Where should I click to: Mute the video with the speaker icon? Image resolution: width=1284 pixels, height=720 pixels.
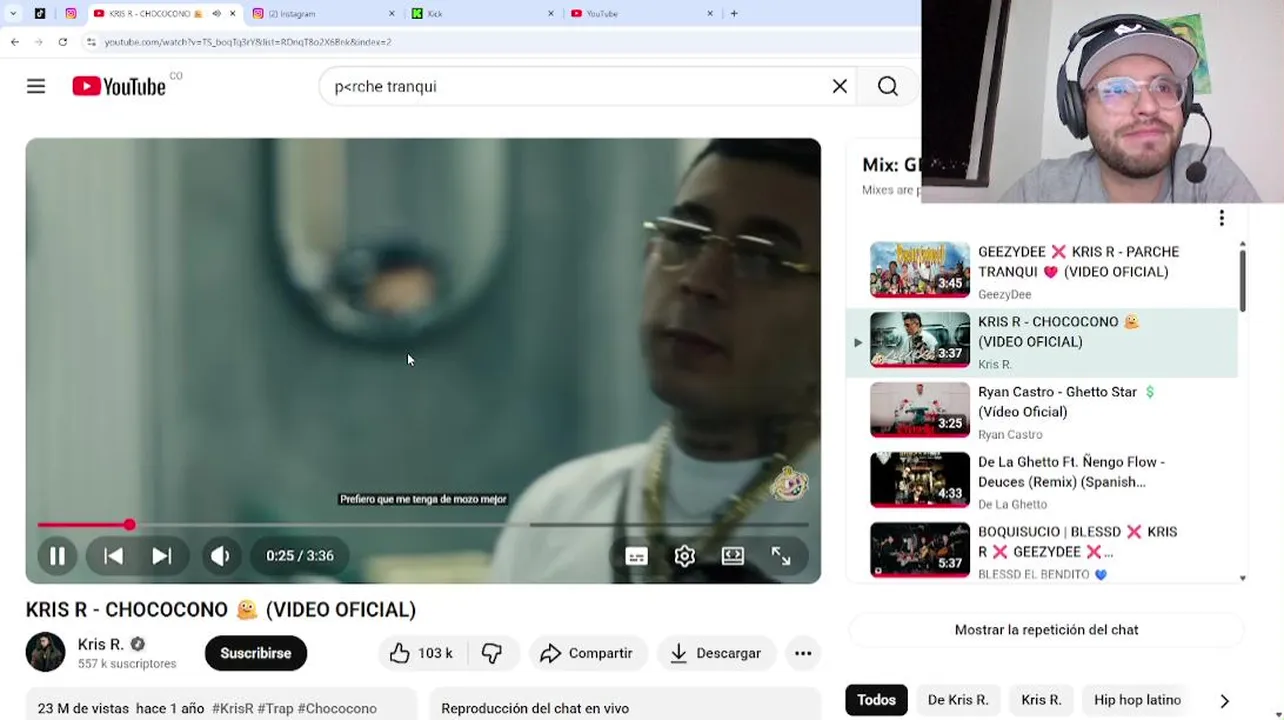tap(221, 556)
